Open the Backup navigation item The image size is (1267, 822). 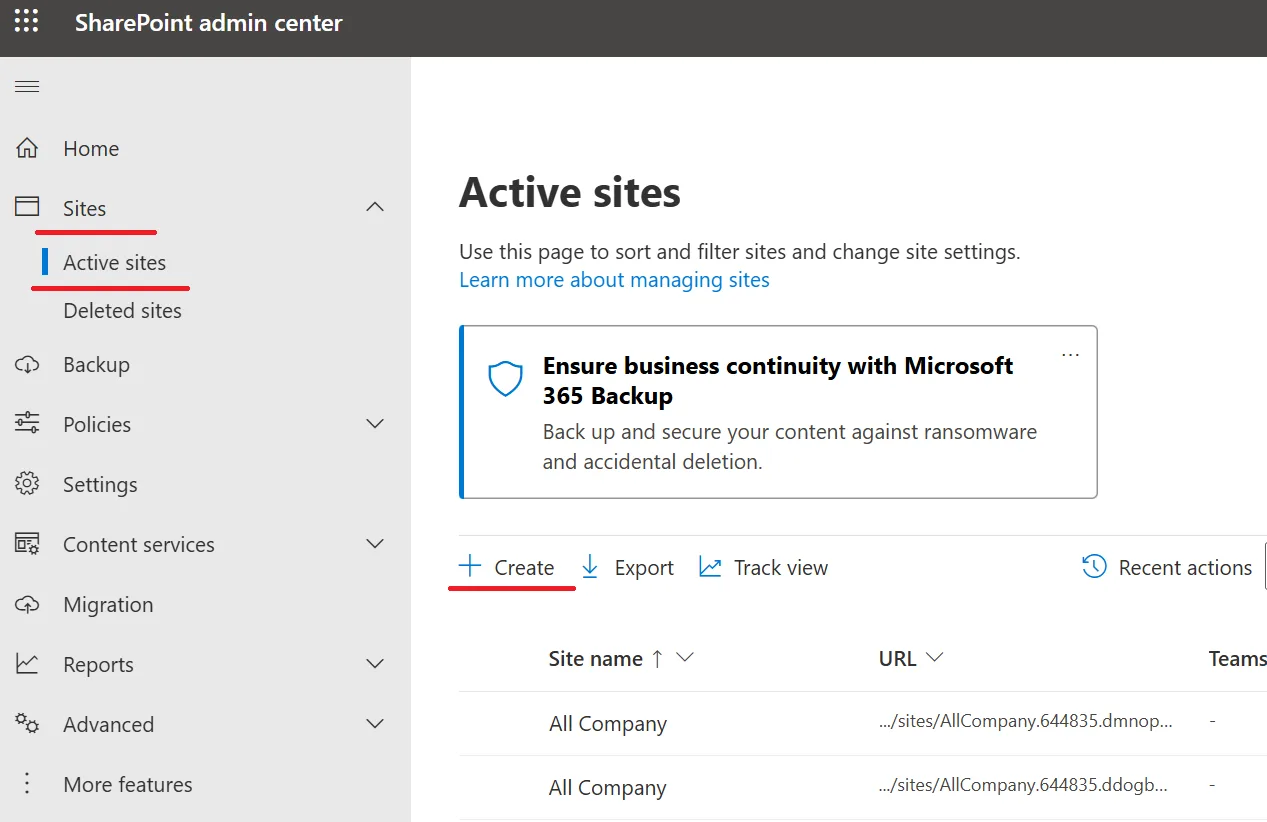tap(97, 365)
